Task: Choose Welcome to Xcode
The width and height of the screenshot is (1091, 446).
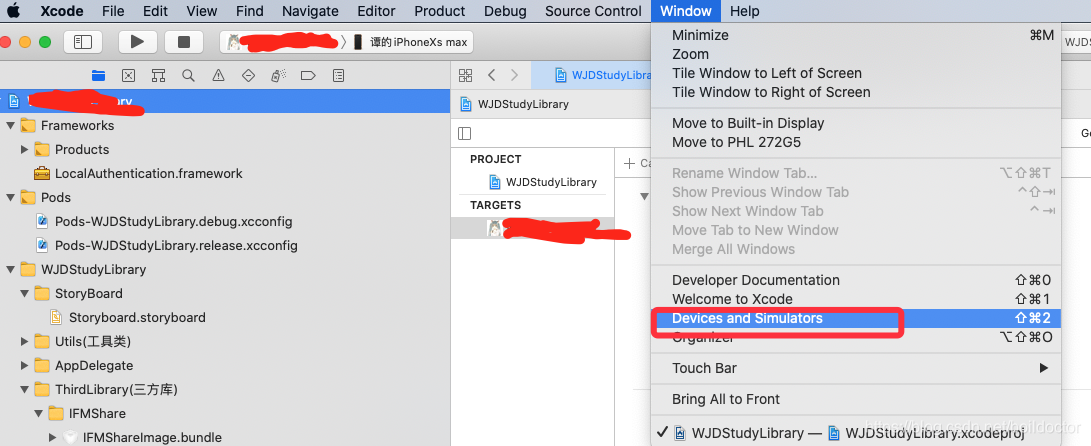Action: tap(856, 299)
